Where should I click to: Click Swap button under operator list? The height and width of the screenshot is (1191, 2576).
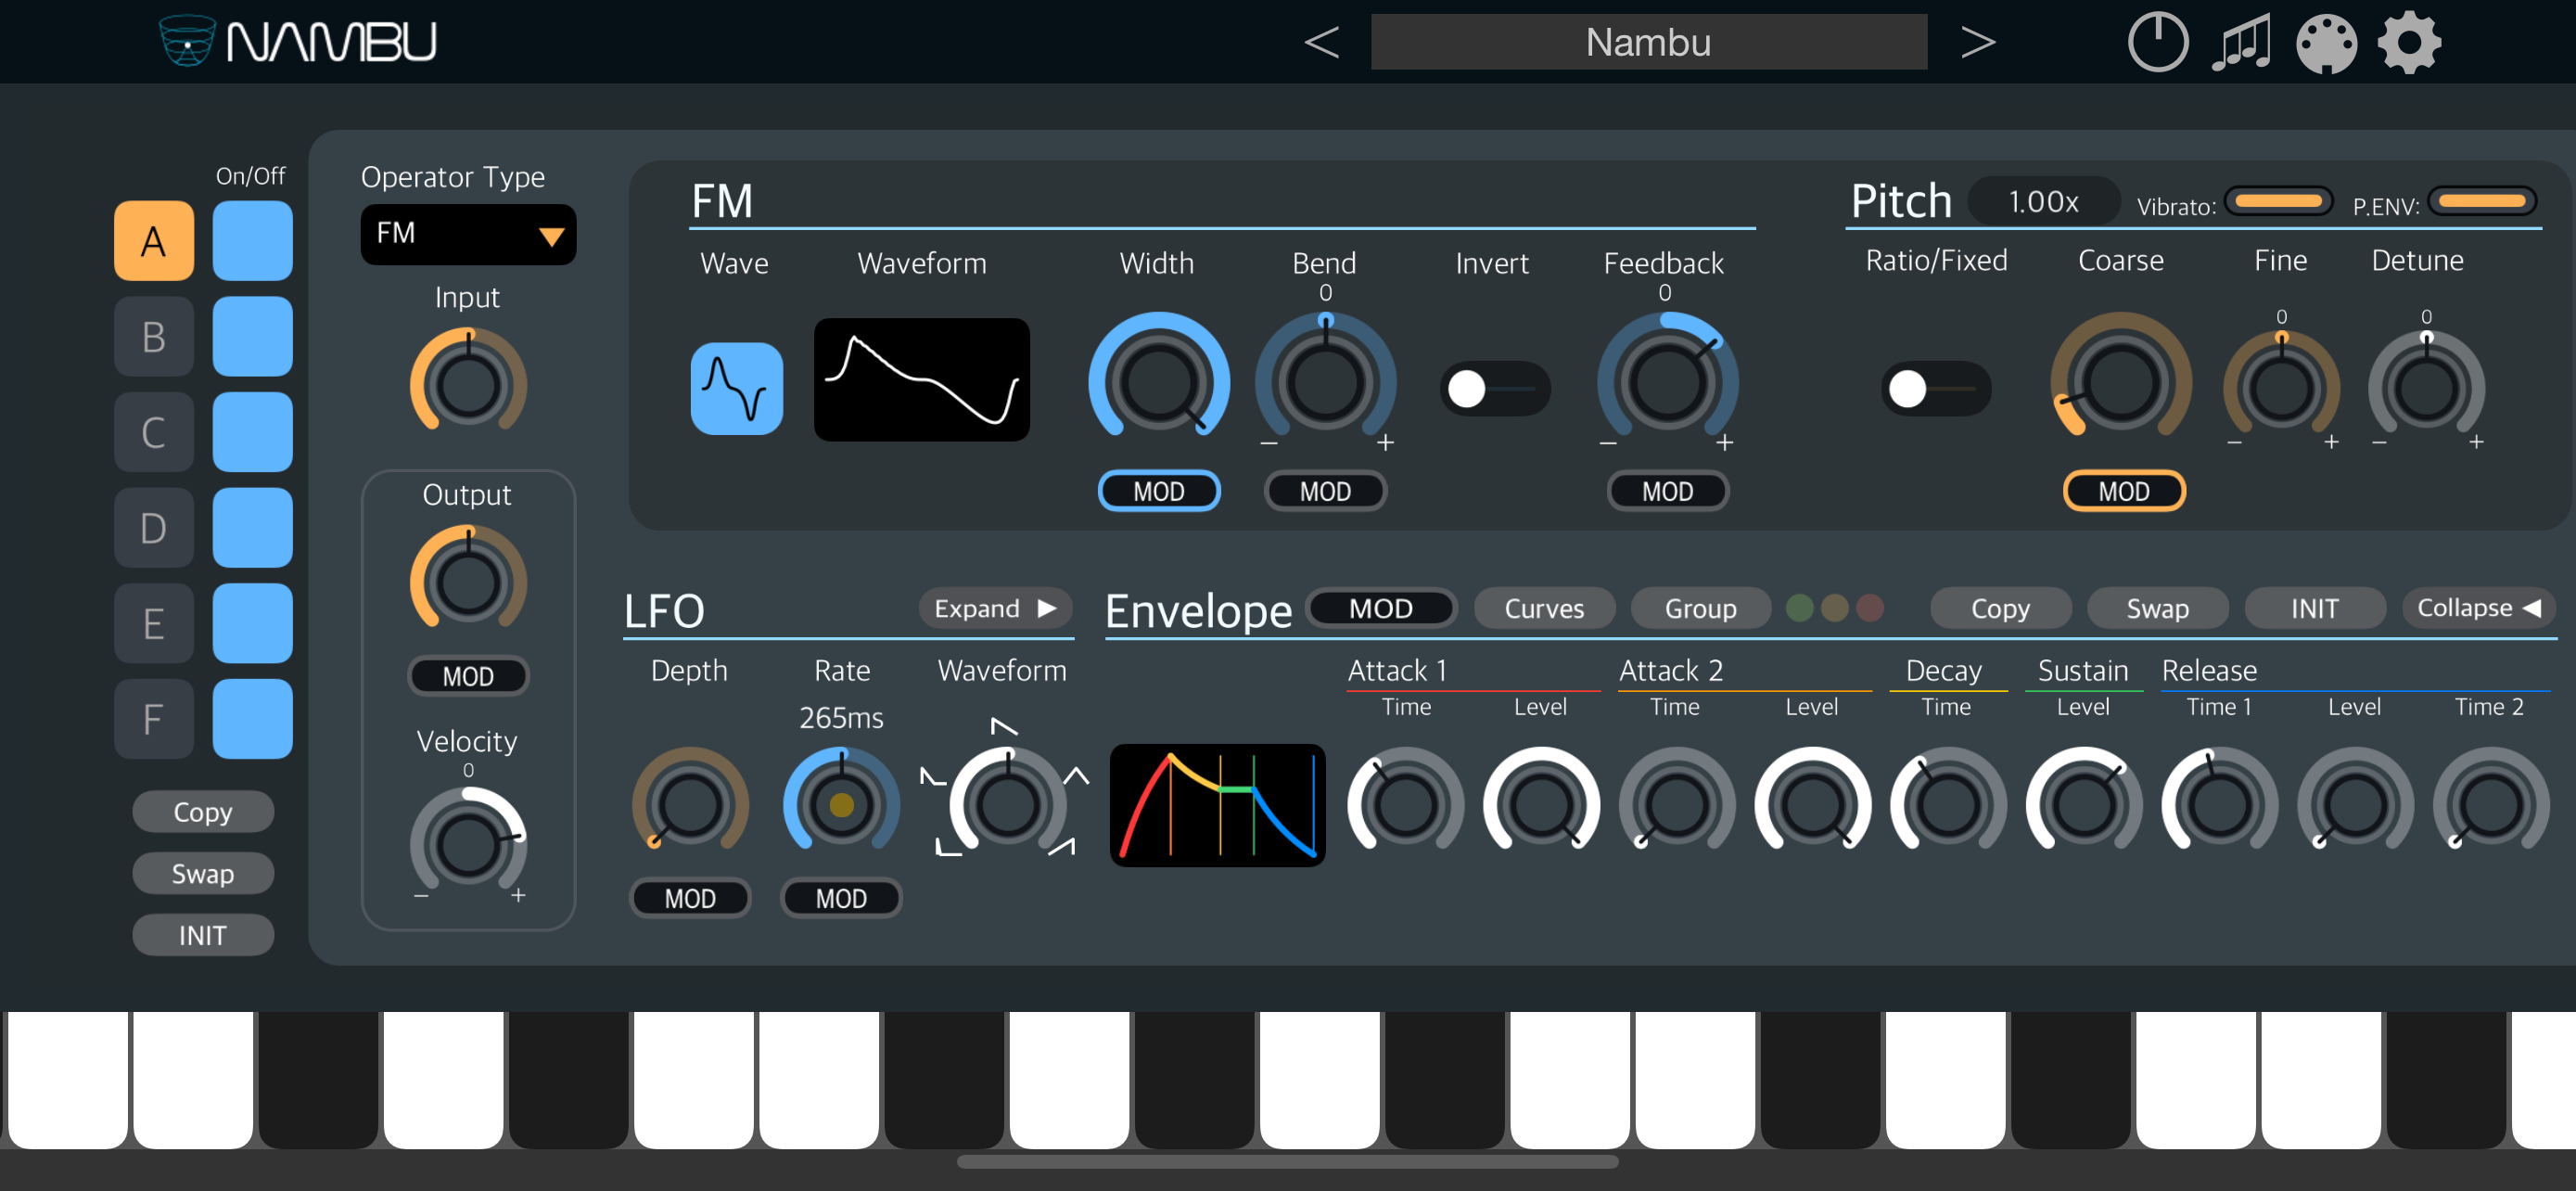[x=203, y=873]
